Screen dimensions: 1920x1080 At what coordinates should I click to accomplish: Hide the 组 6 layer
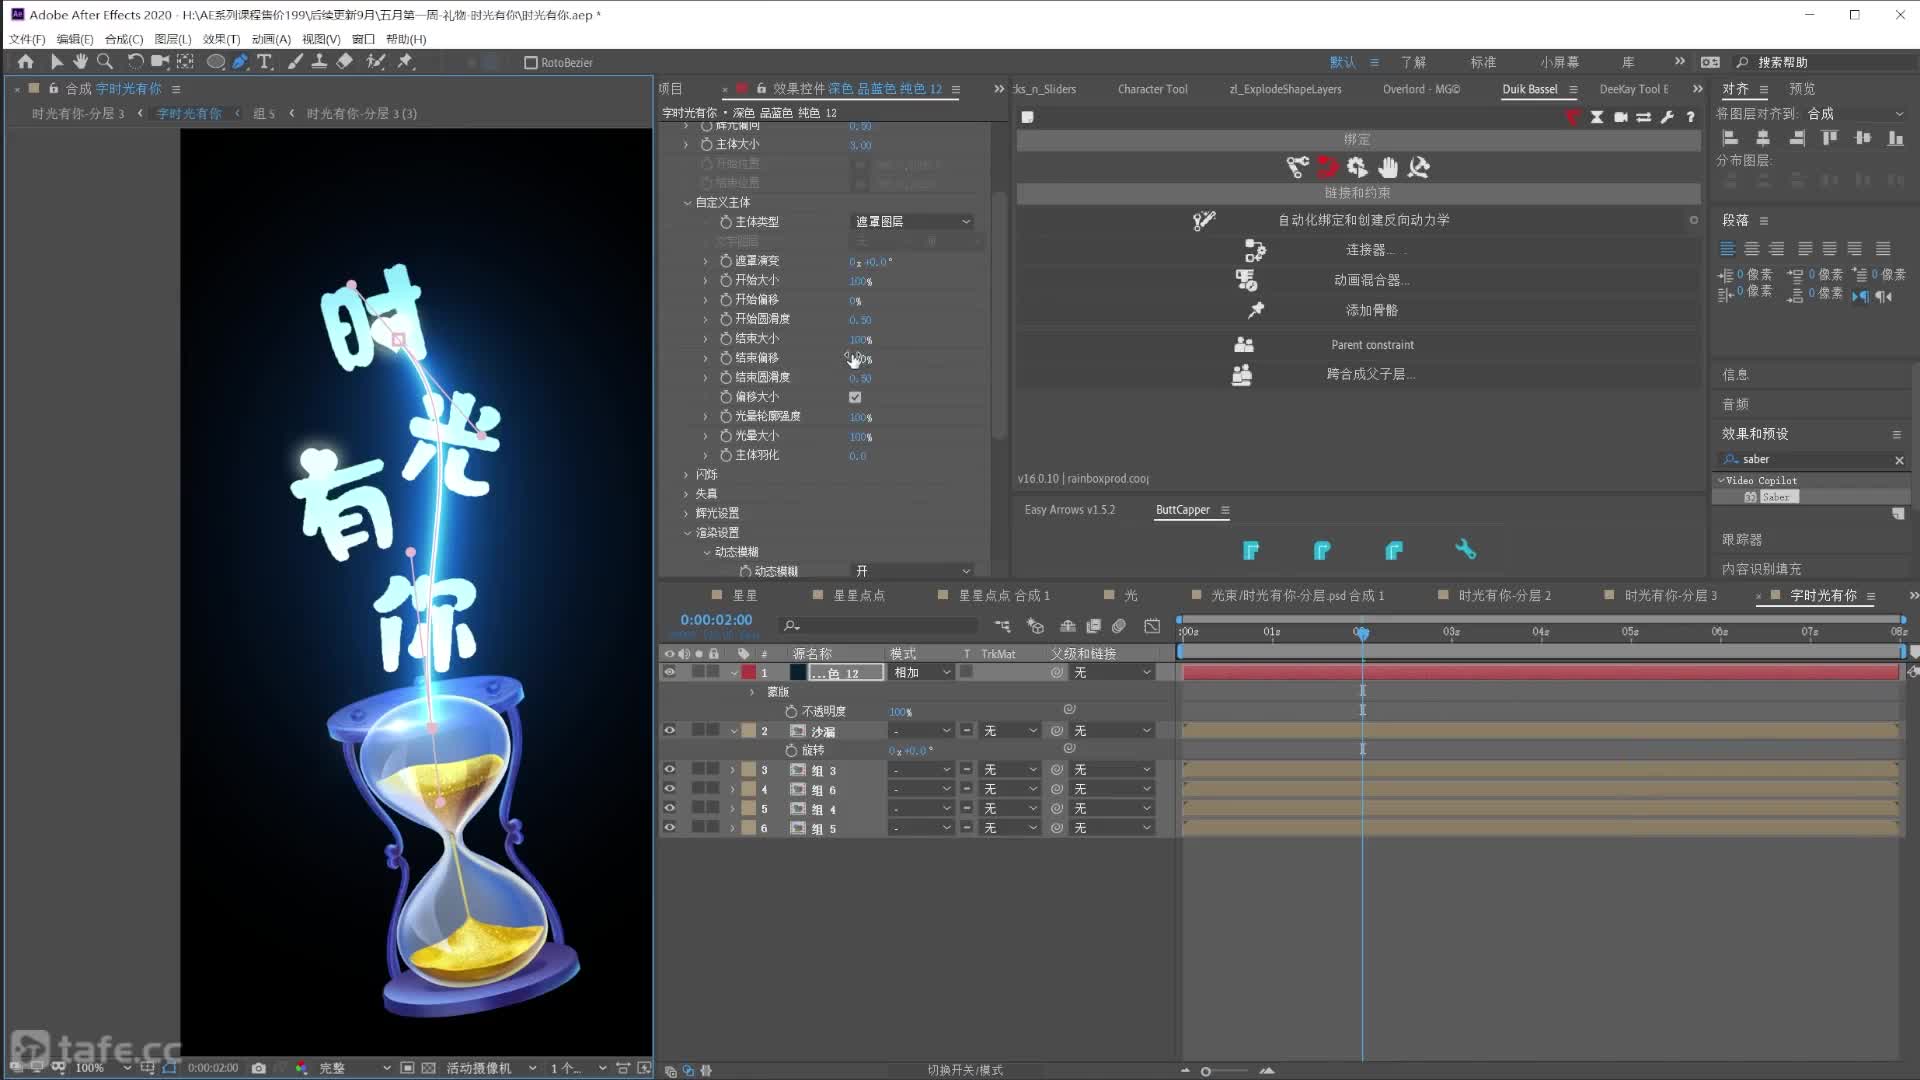click(x=669, y=789)
